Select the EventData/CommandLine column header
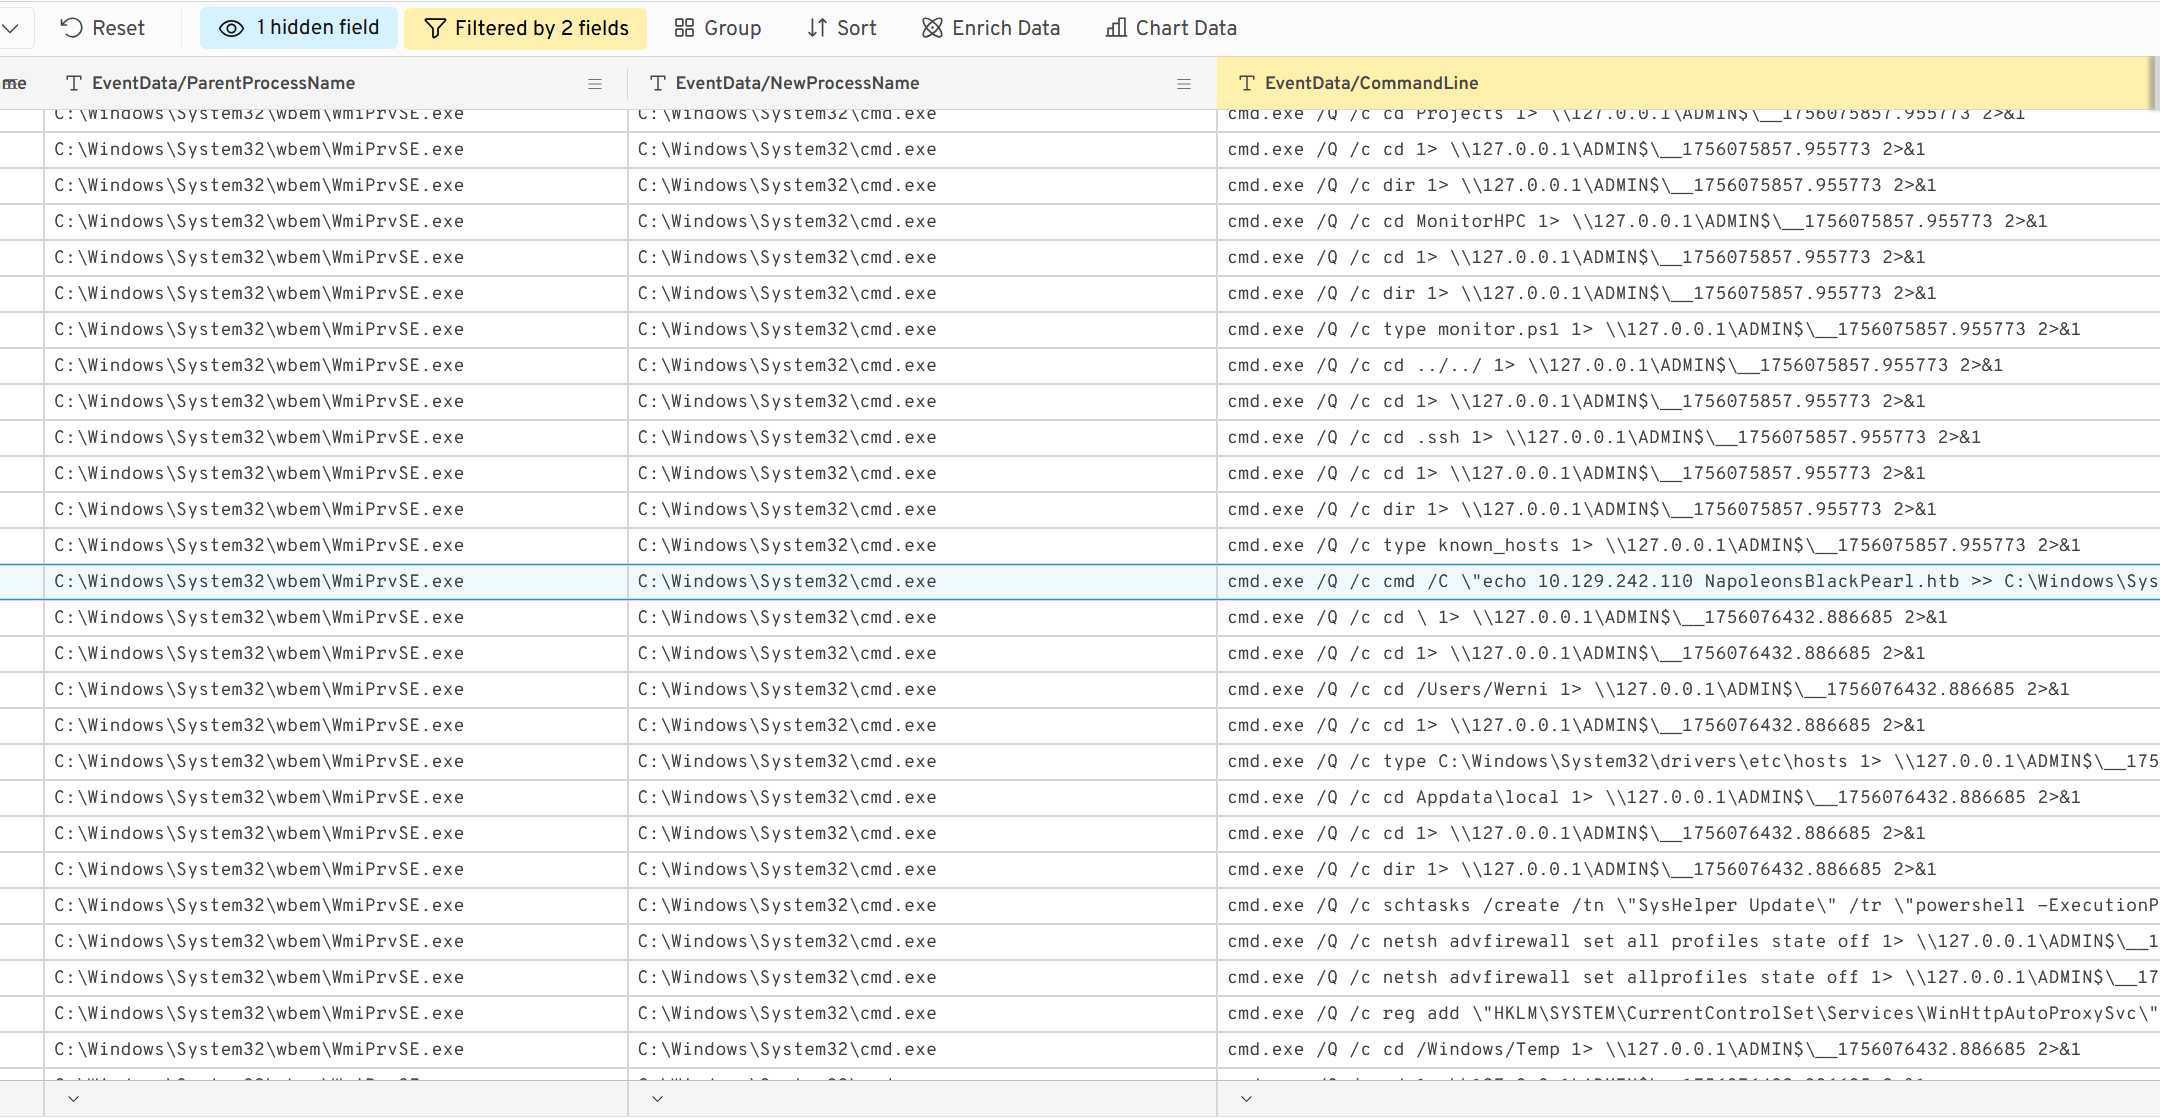Image resolution: width=2160 pixels, height=1118 pixels. point(1370,83)
